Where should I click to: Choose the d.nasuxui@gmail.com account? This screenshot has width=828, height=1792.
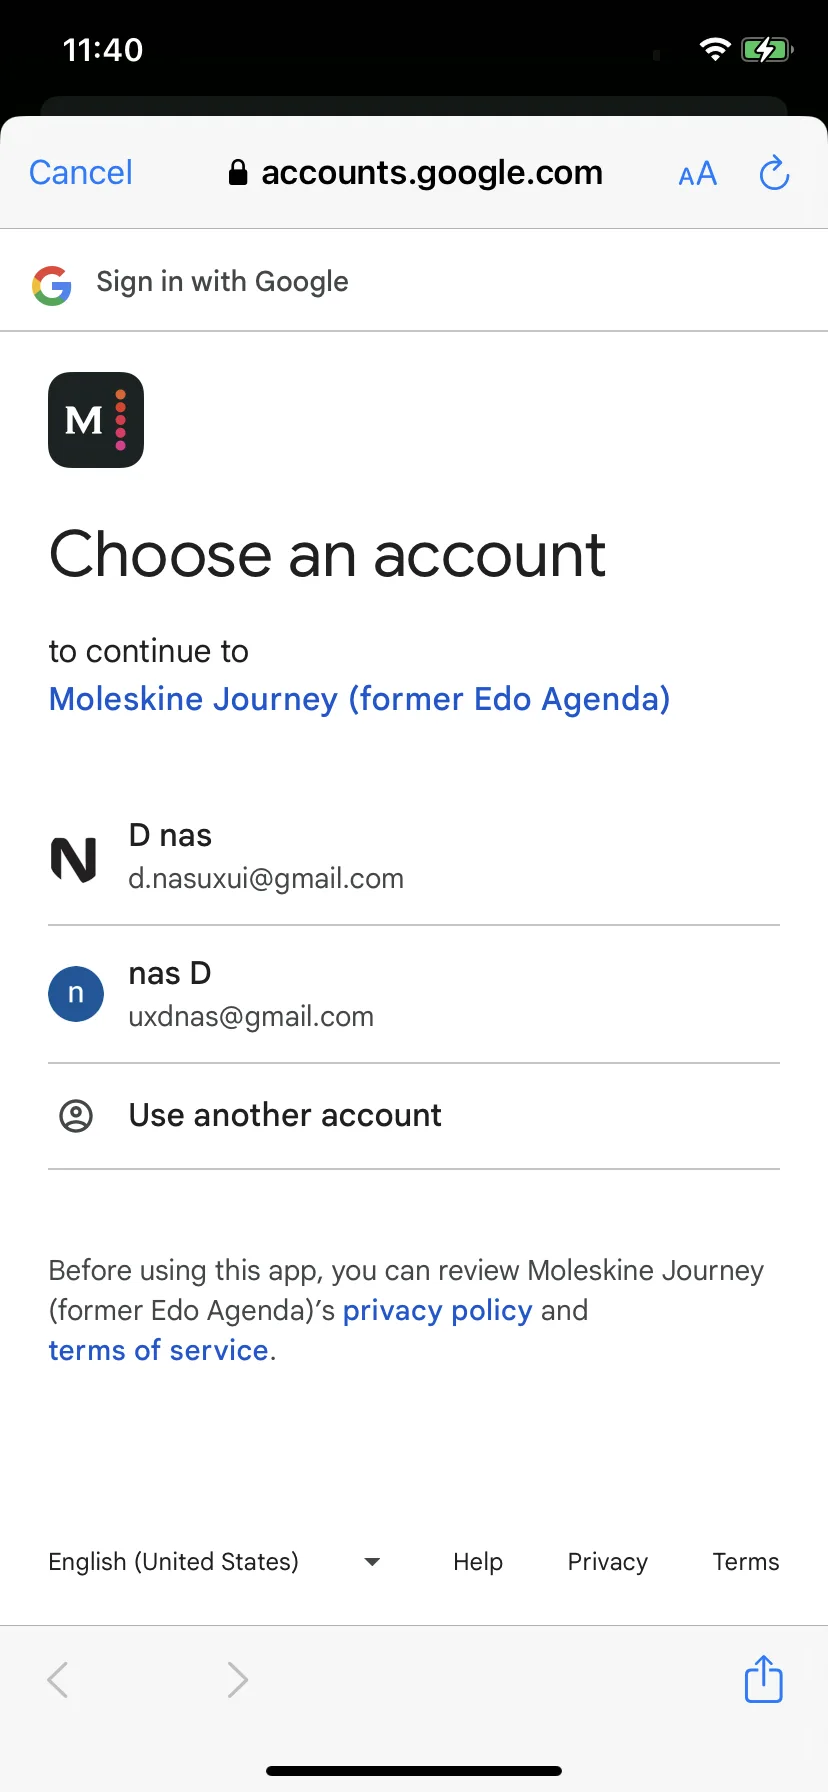pyautogui.click(x=414, y=857)
